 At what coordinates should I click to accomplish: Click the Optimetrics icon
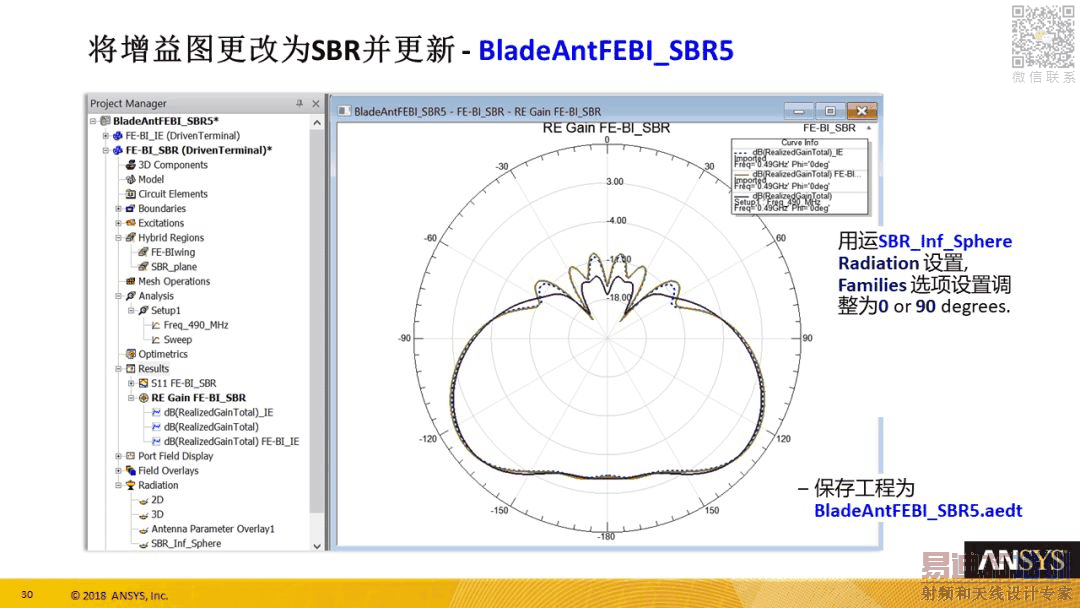coord(131,354)
